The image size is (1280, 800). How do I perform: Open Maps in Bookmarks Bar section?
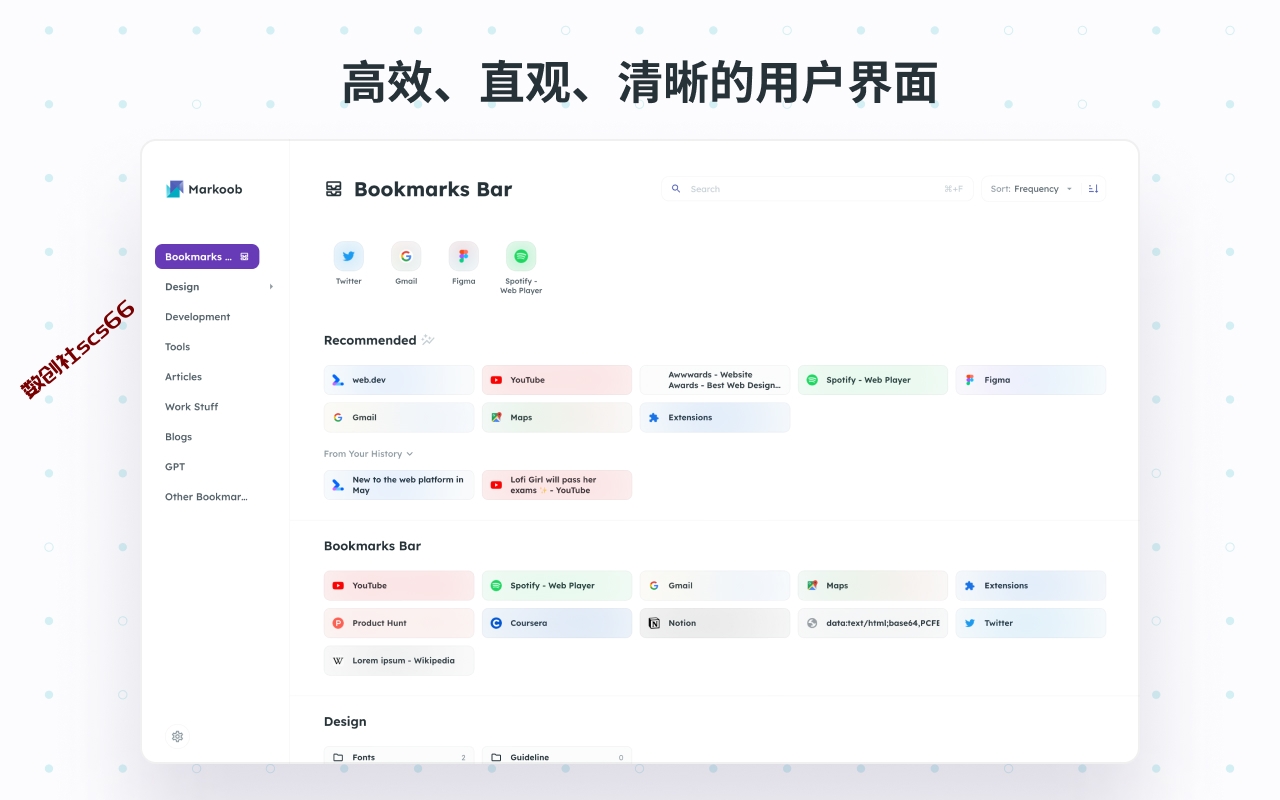pos(873,585)
